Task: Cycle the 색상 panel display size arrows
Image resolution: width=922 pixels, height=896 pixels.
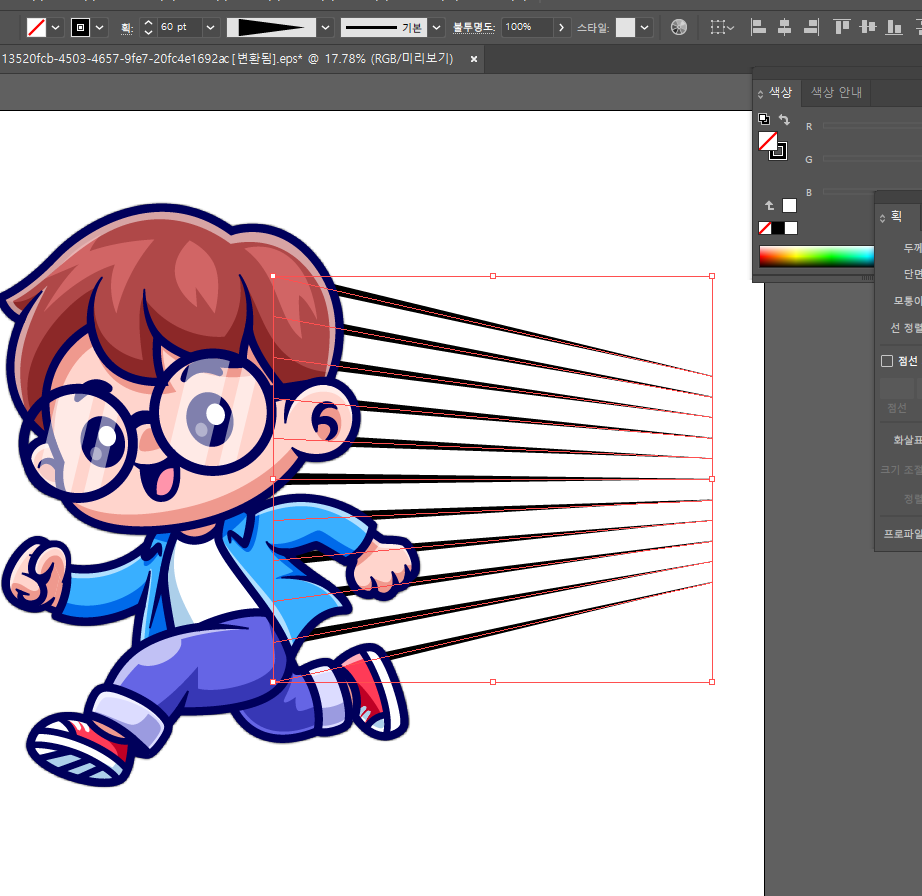Action: tap(760, 94)
